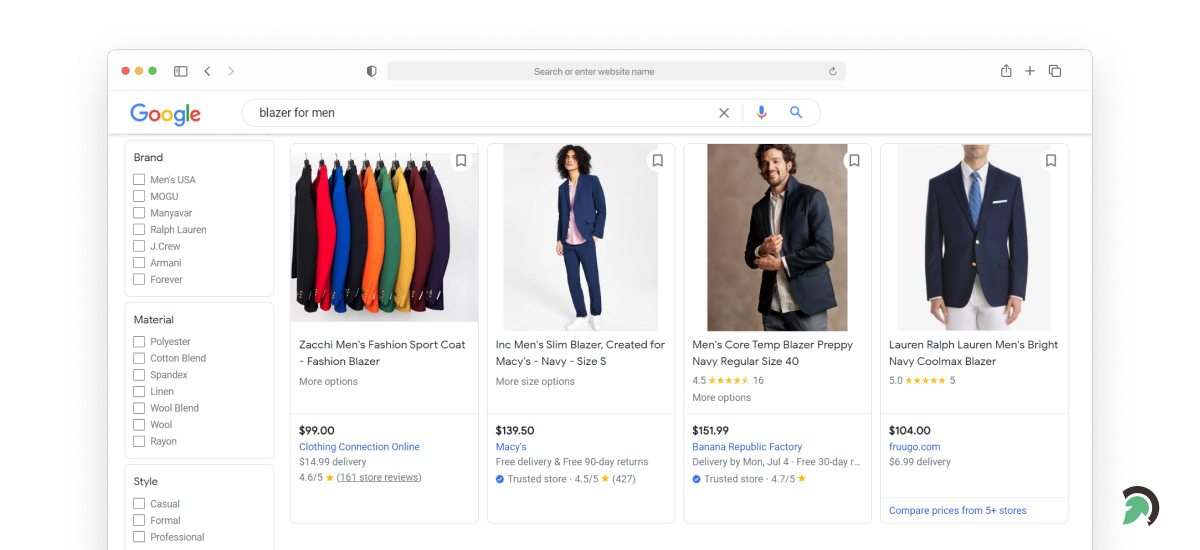
Task: Click More options under Zacchi blazer
Action: [328, 382]
